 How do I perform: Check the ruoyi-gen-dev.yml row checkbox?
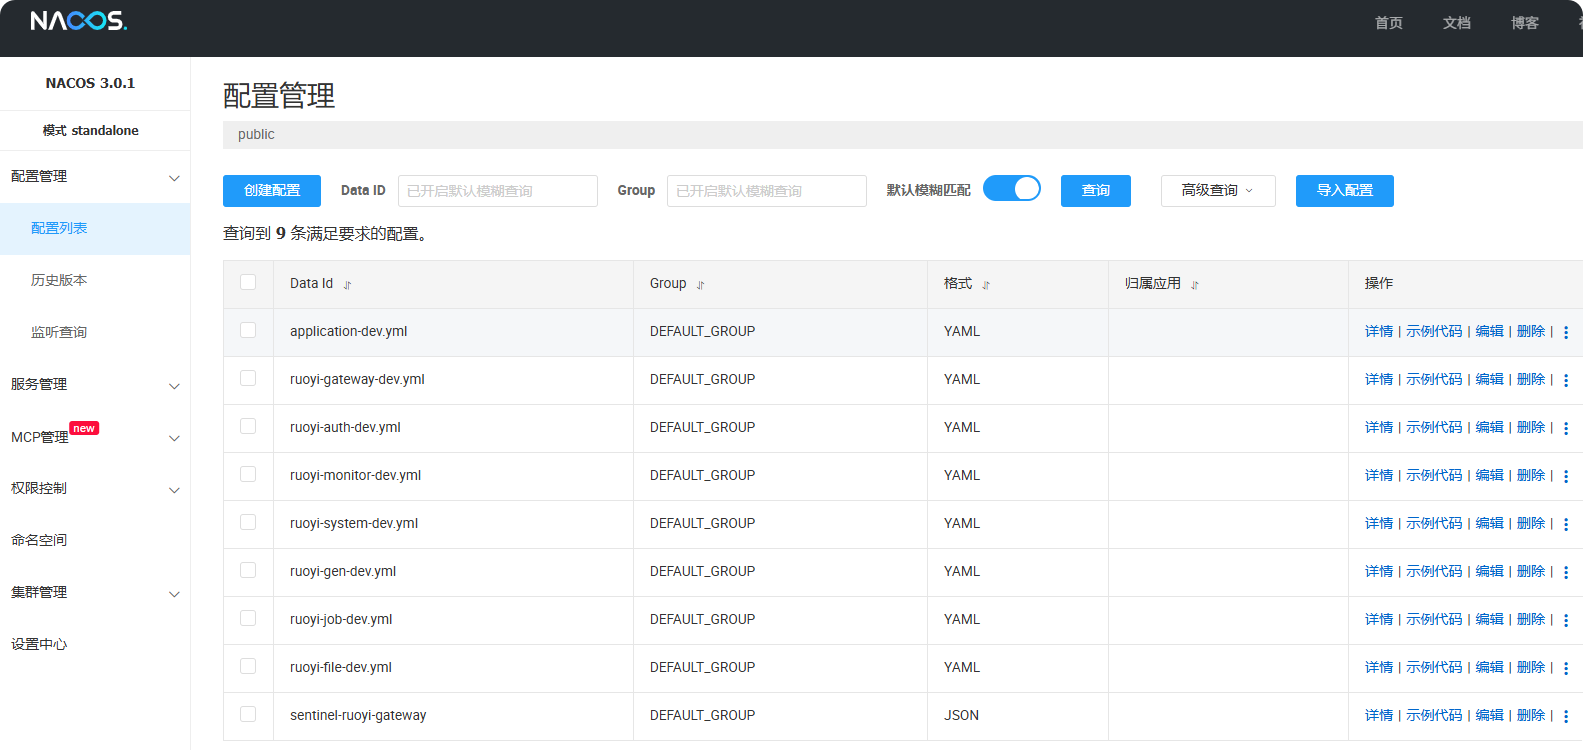click(248, 570)
